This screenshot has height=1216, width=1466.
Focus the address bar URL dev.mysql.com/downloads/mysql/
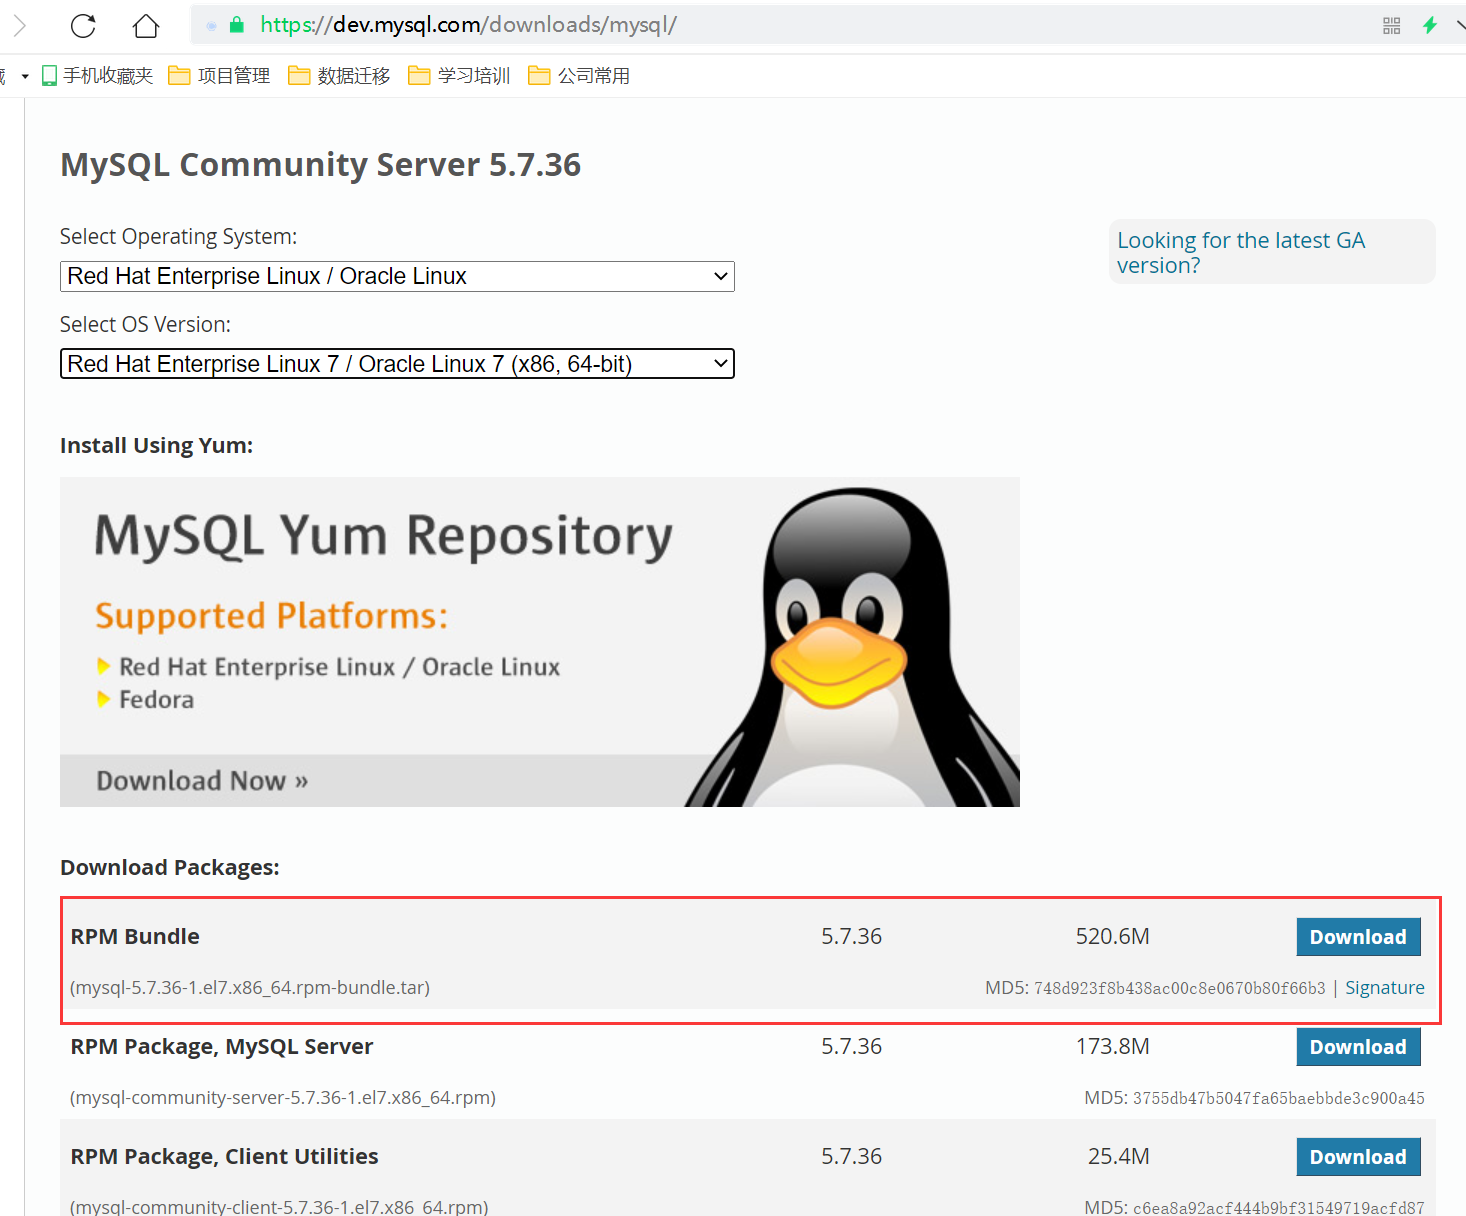click(468, 25)
